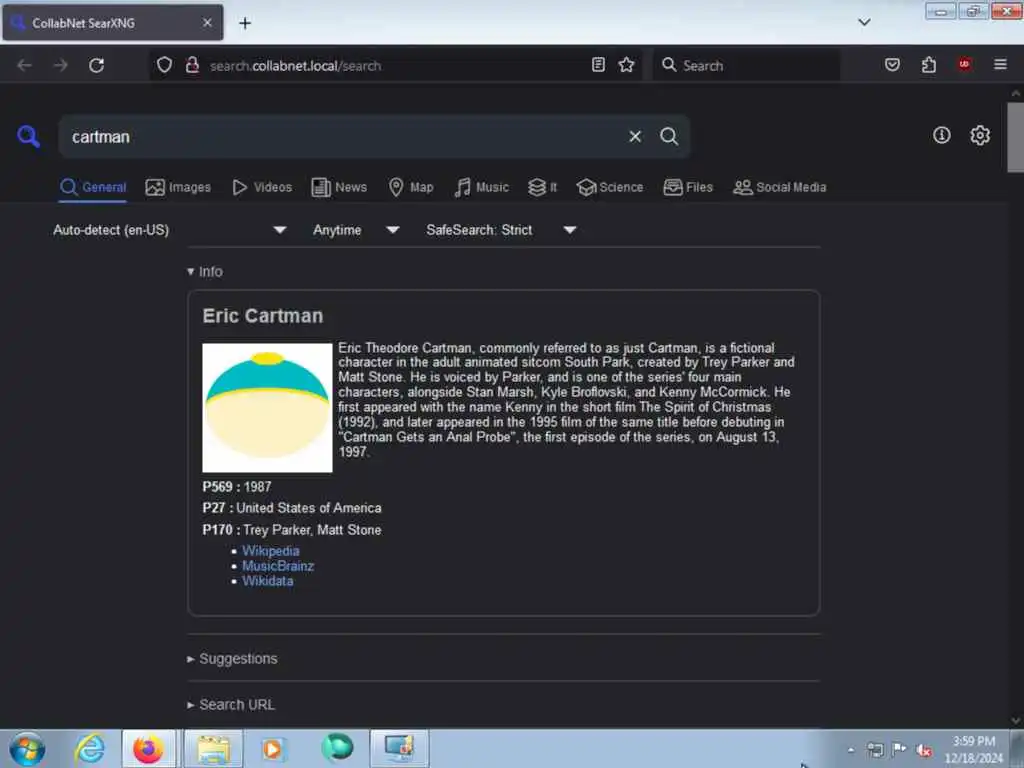This screenshot has height=768, width=1024.
Task: Click the Eric Cartman thumbnail image
Action: tap(267, 408)
